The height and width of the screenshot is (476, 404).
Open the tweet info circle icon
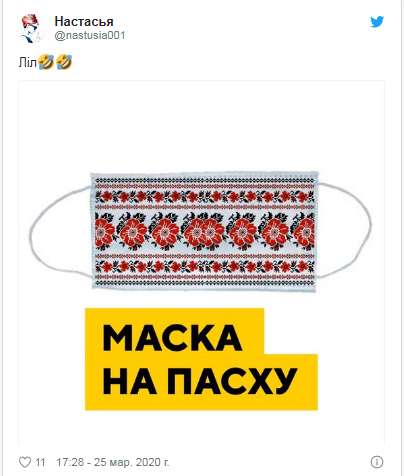pyautogui.click(x=377, y=462)
